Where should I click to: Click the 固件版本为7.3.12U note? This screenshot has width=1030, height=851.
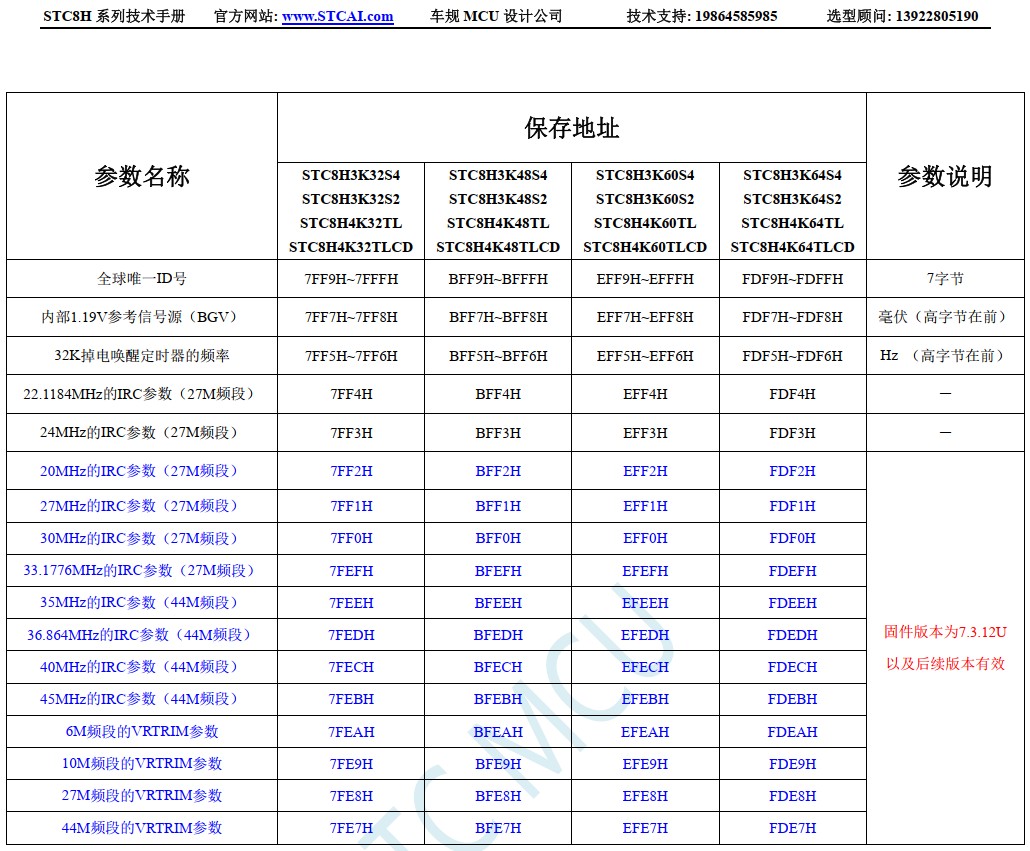[x=945, y=632]
